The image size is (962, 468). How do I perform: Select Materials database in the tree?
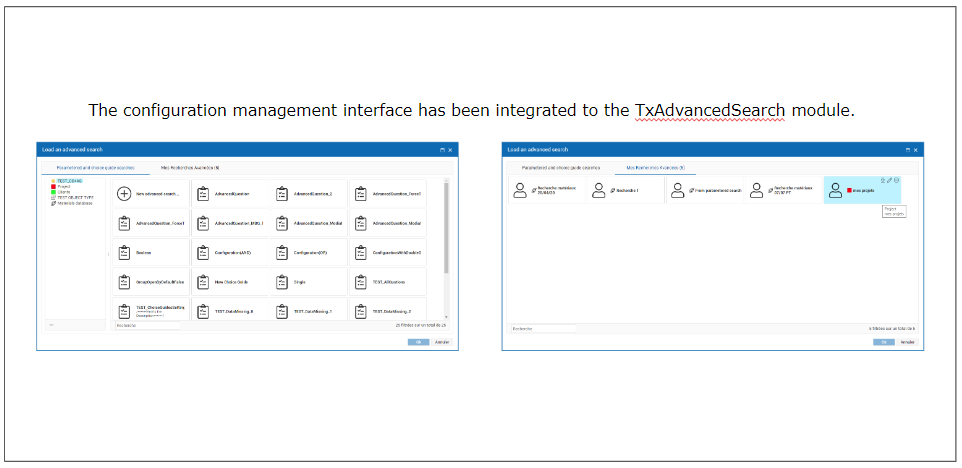point(72,203)
